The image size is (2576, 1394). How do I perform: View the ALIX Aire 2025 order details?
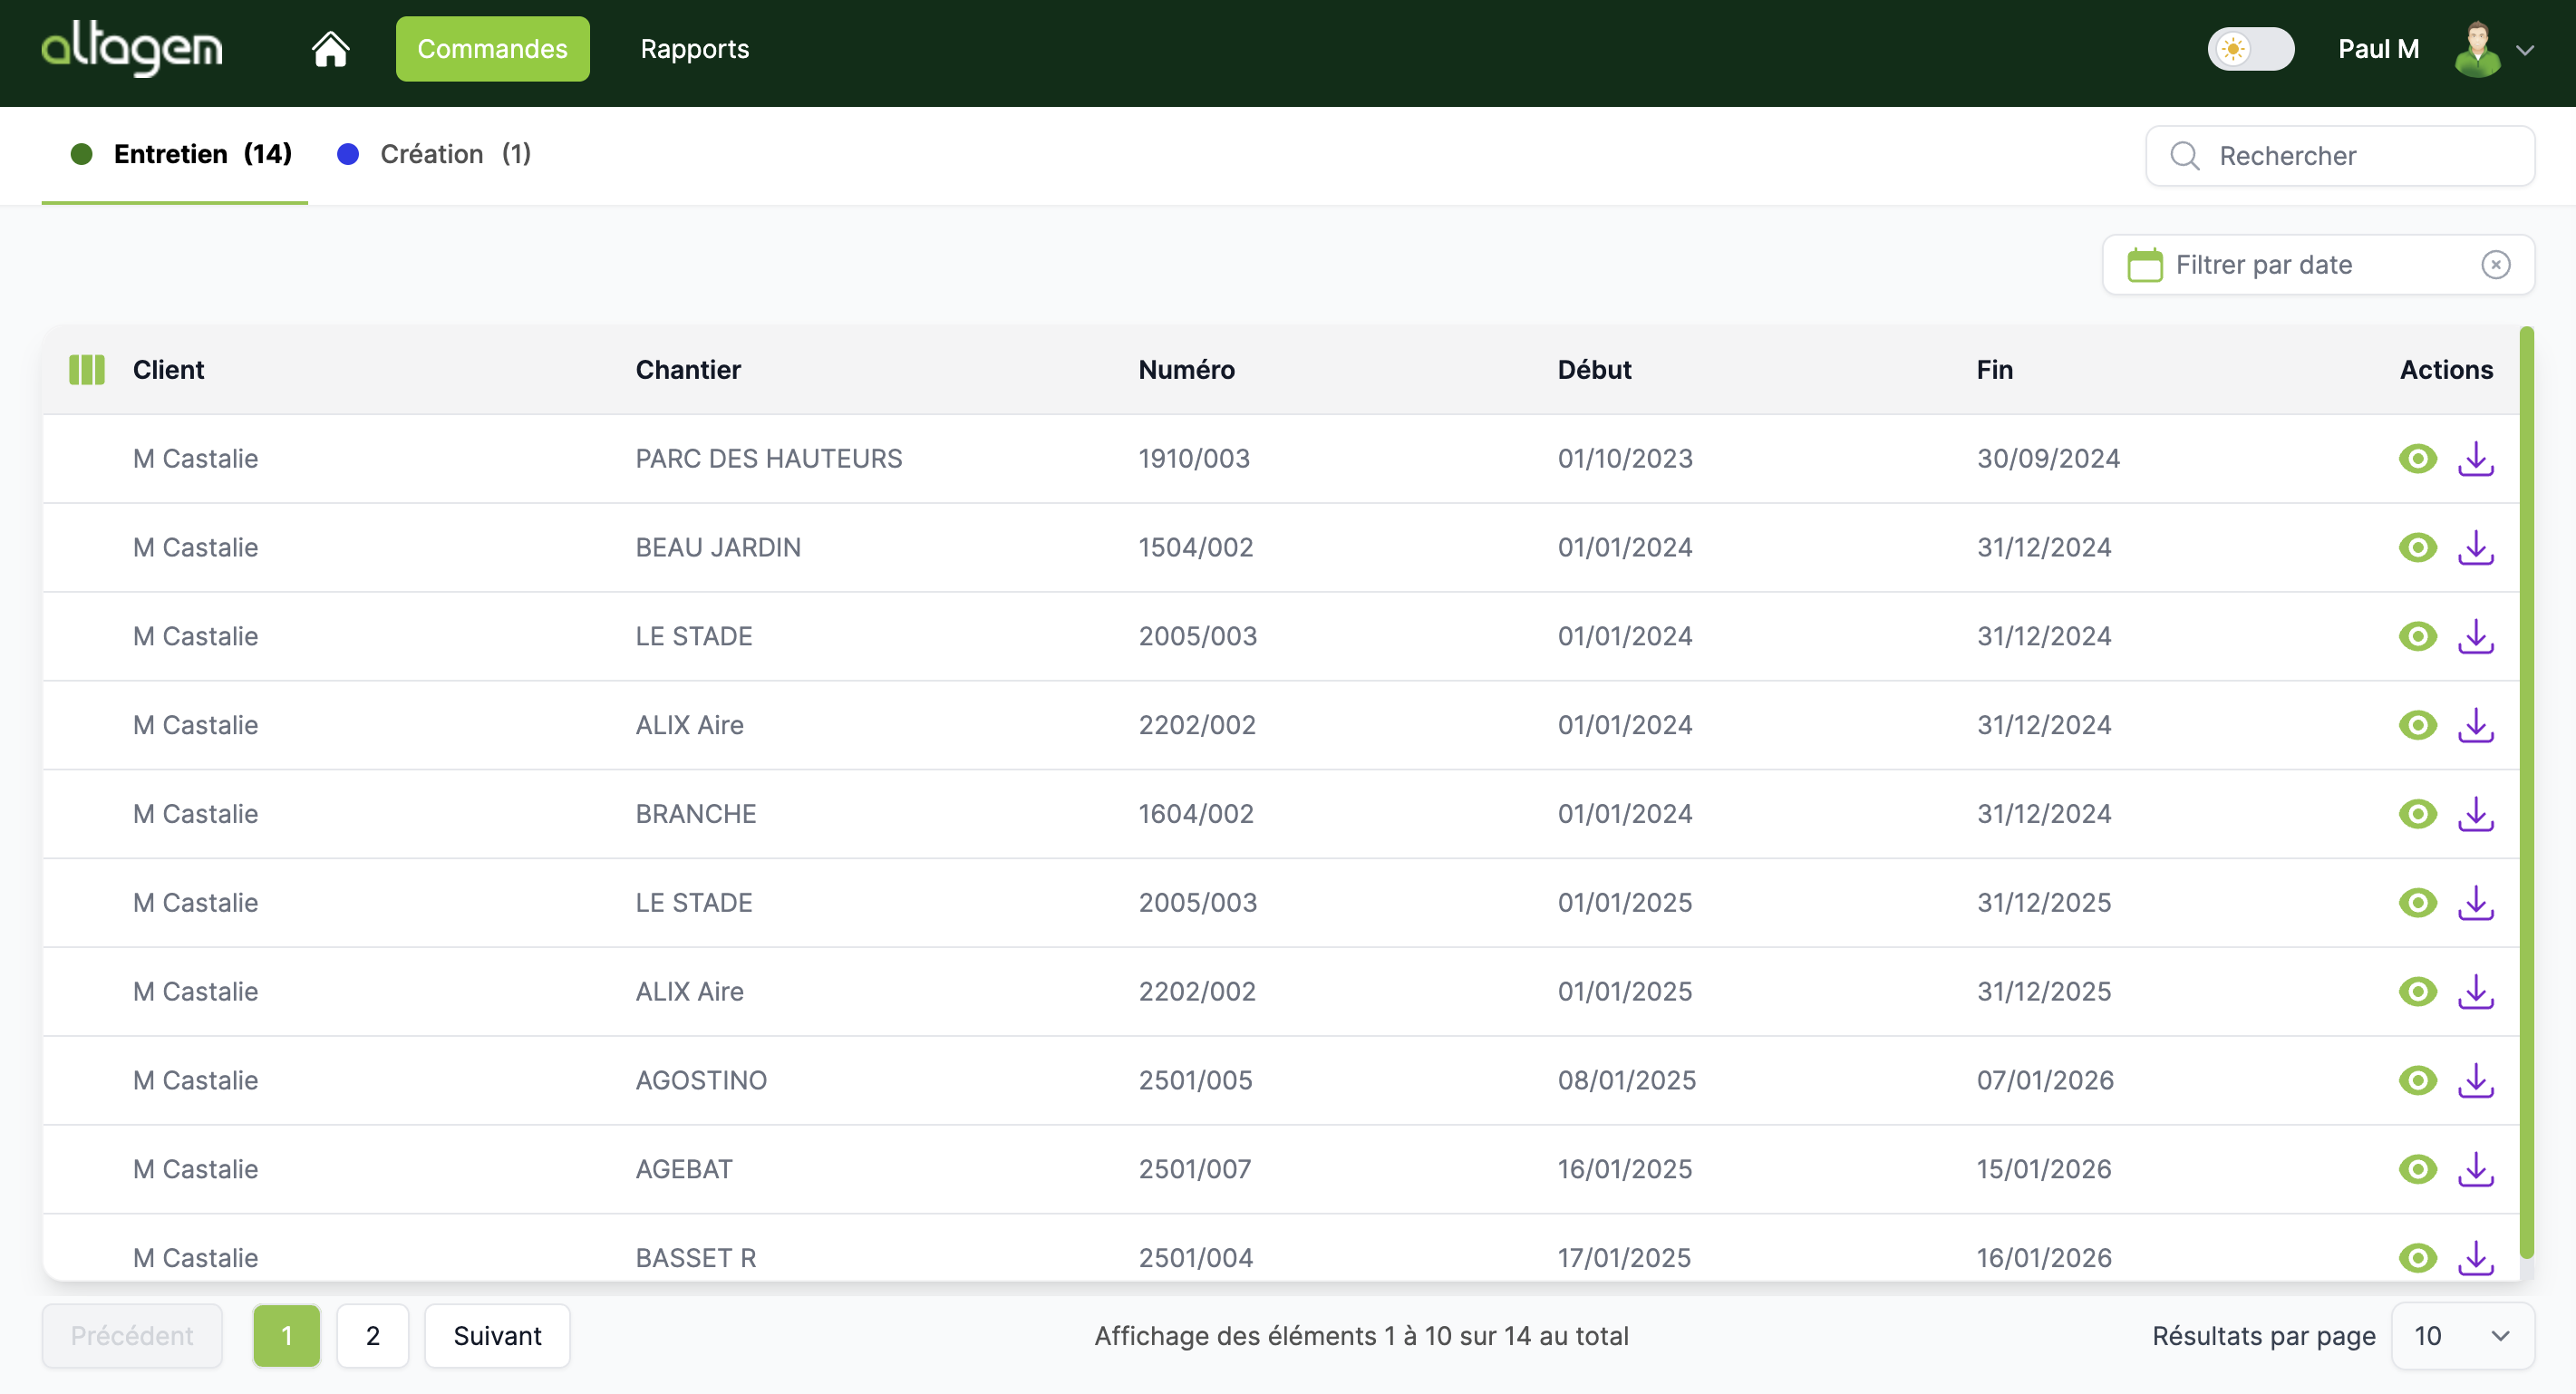click(x=2417, y=992)
